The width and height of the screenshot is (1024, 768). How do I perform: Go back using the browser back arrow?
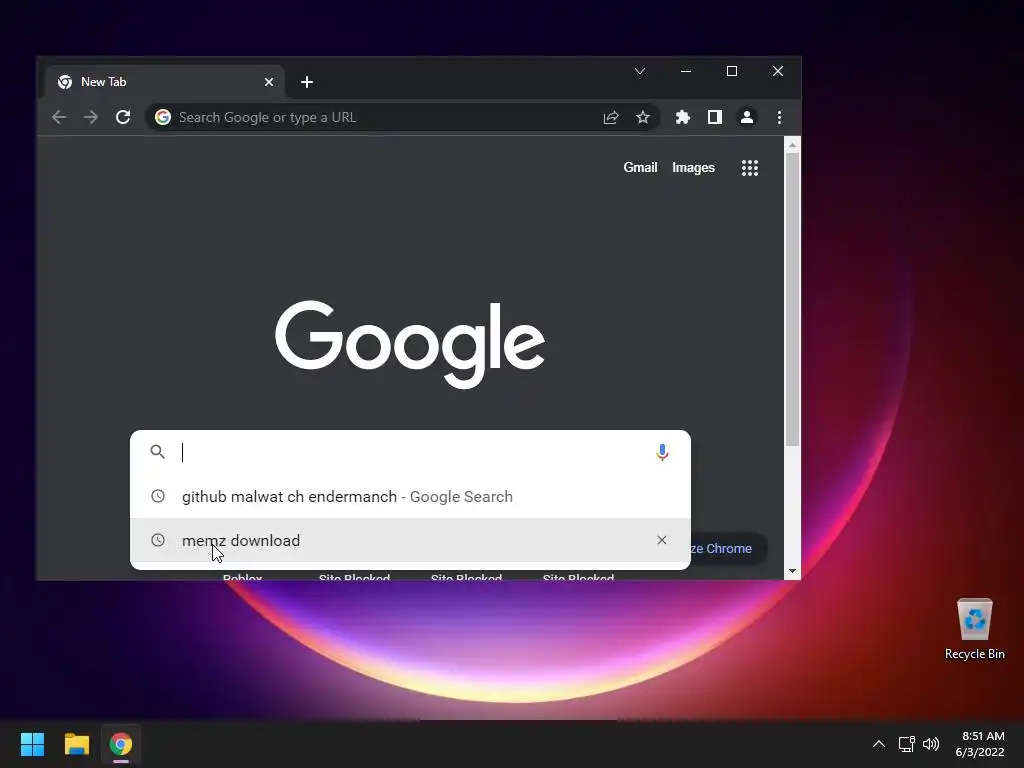(59, 118)
